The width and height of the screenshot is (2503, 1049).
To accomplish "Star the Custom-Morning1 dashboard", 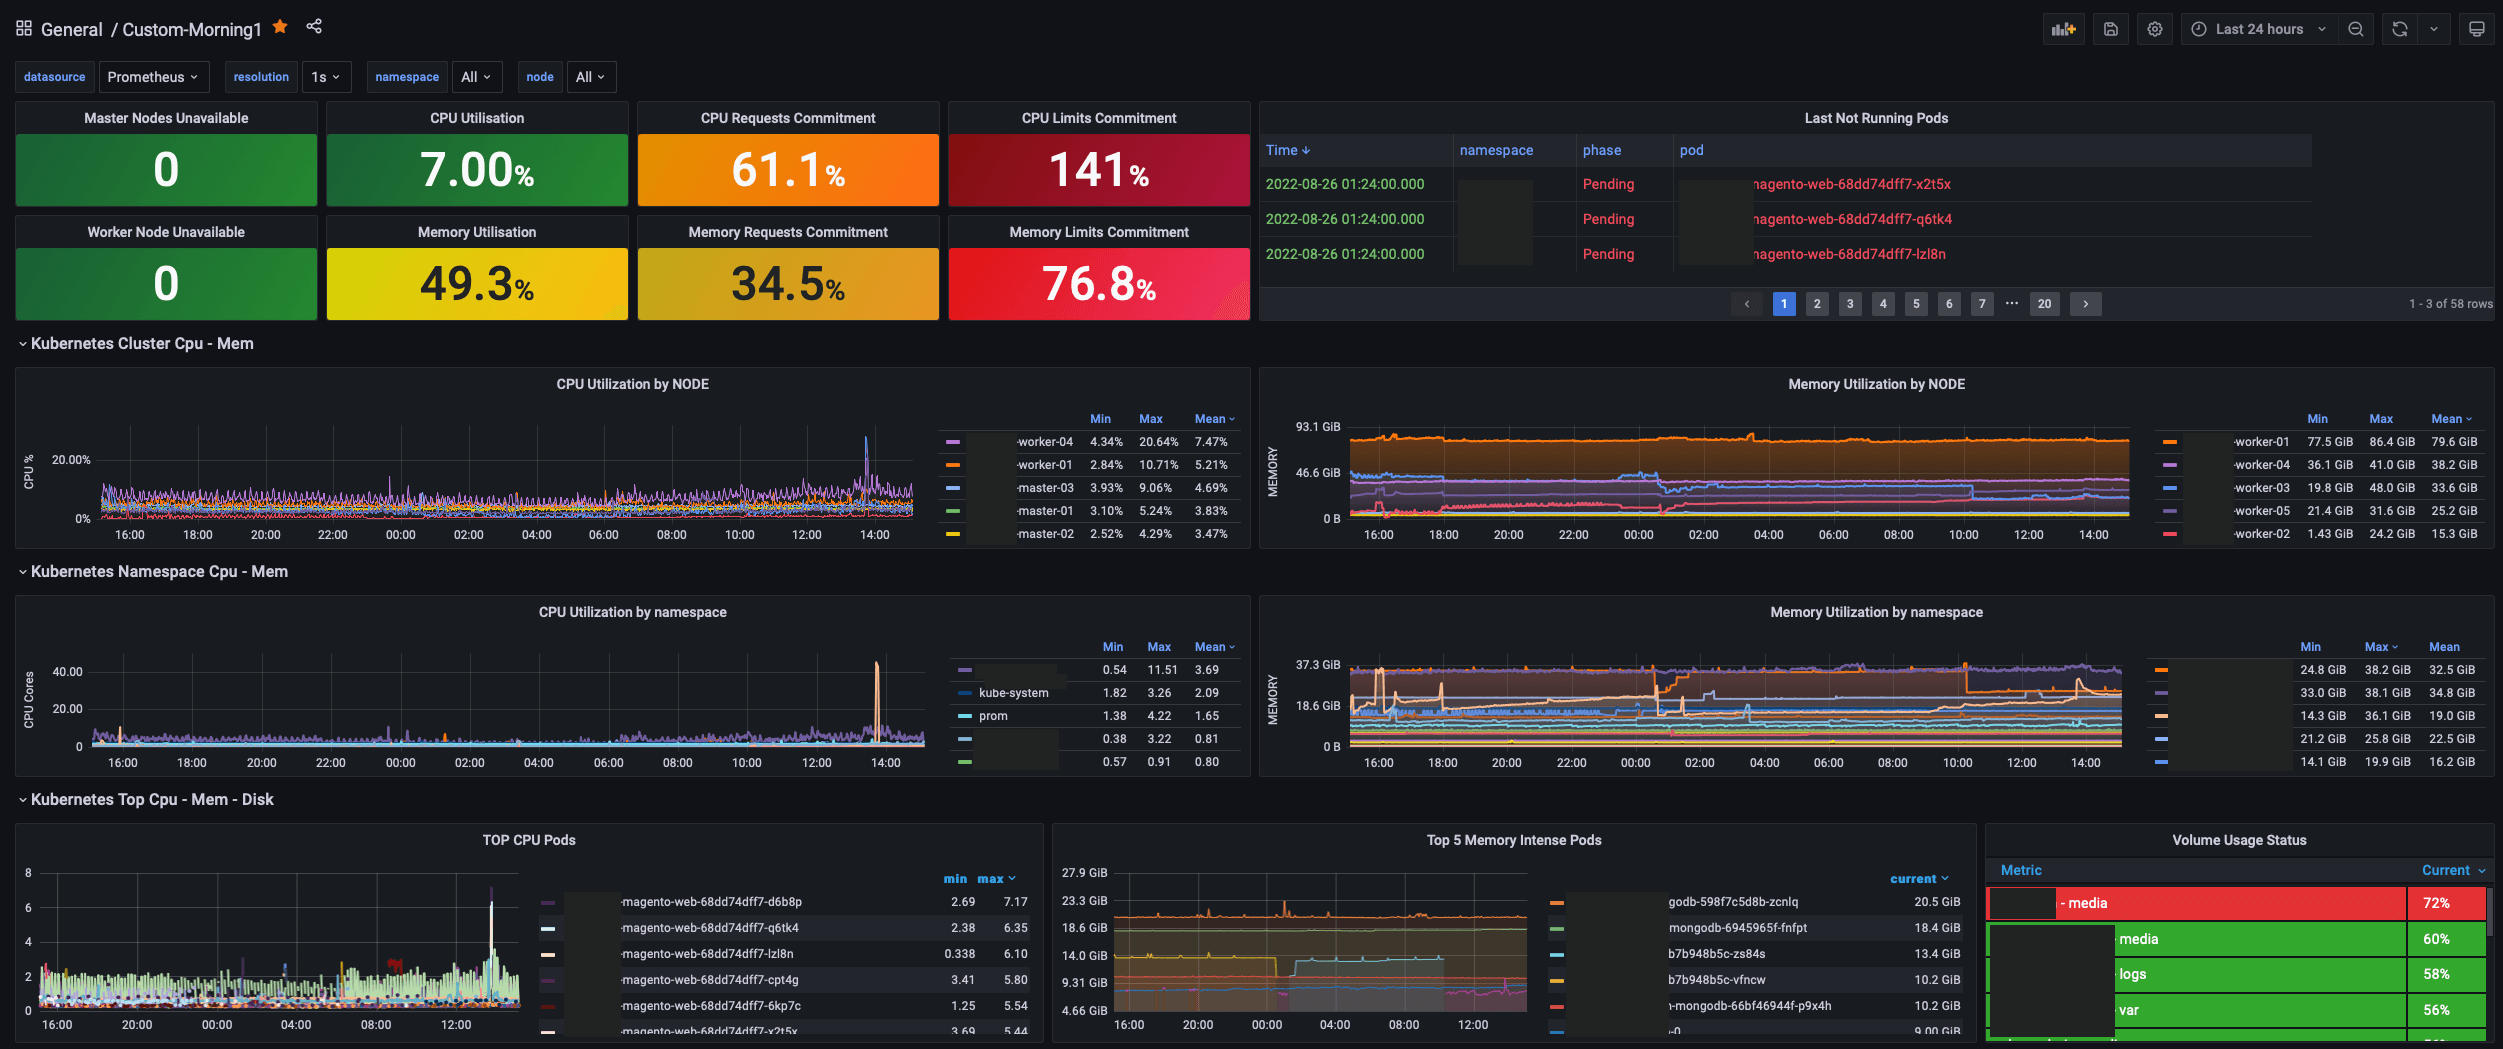I will pos(280,27).
